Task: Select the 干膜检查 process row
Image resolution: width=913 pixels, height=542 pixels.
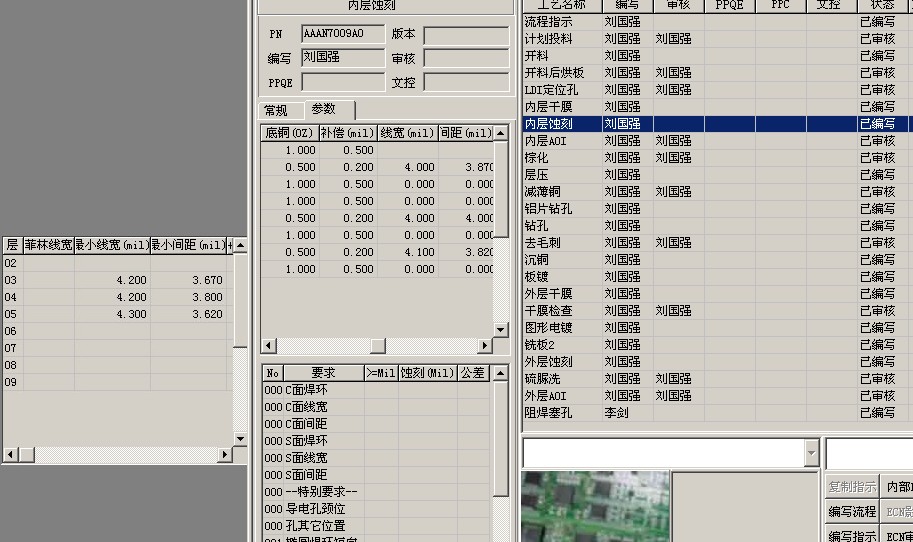Action: (x=718, y=311)
